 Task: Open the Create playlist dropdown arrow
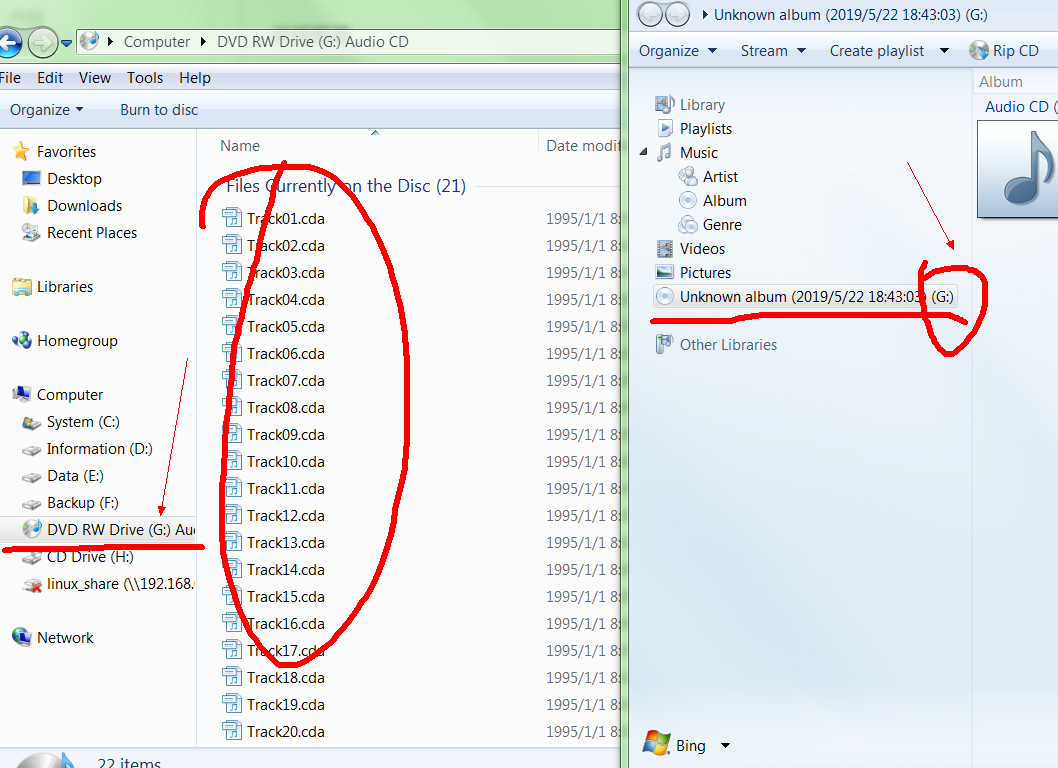(945, 51)
